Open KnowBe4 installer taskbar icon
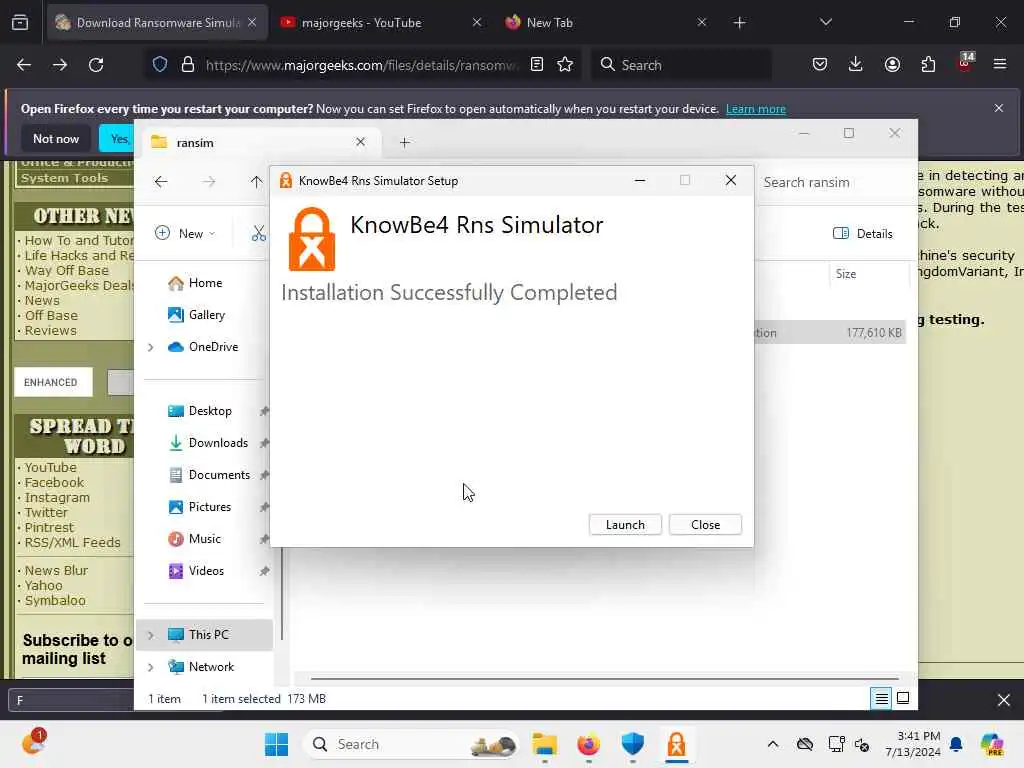 tap(676, 744)
